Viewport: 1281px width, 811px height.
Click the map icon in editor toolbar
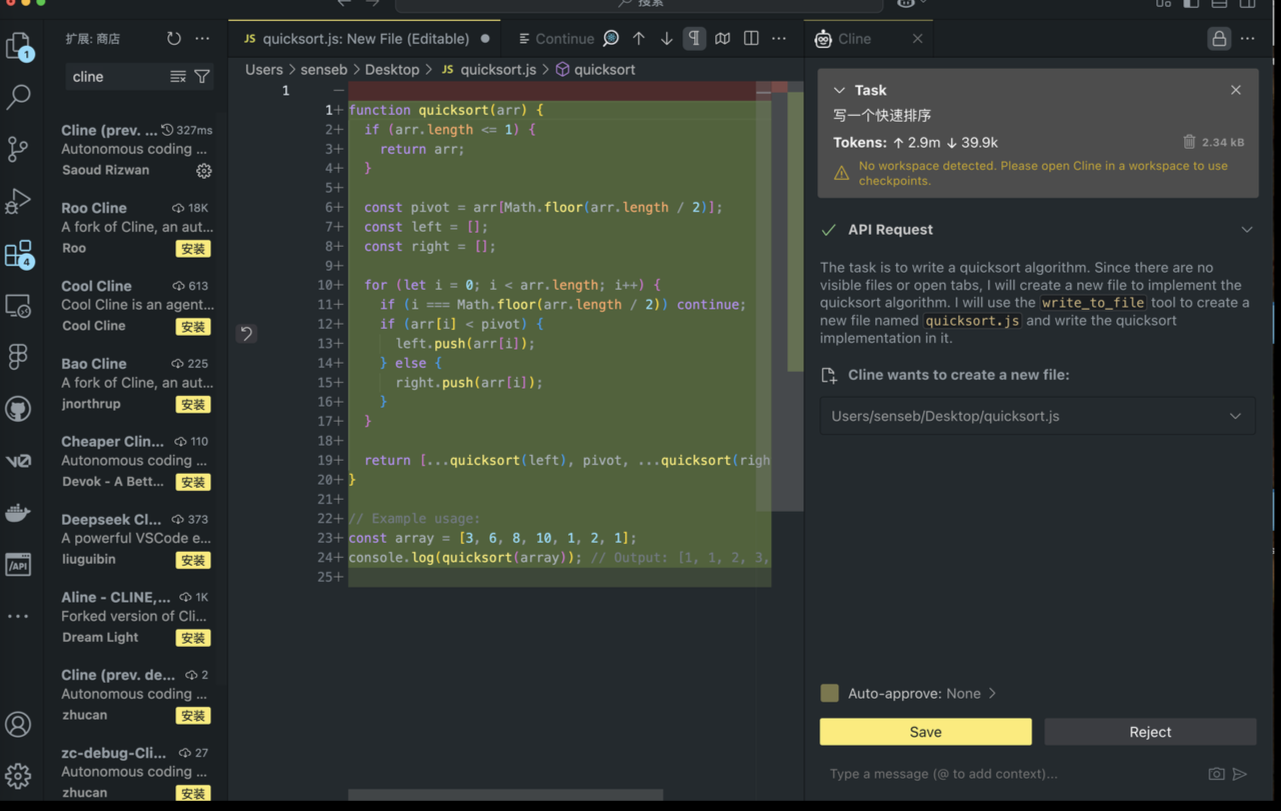point(723,39)
